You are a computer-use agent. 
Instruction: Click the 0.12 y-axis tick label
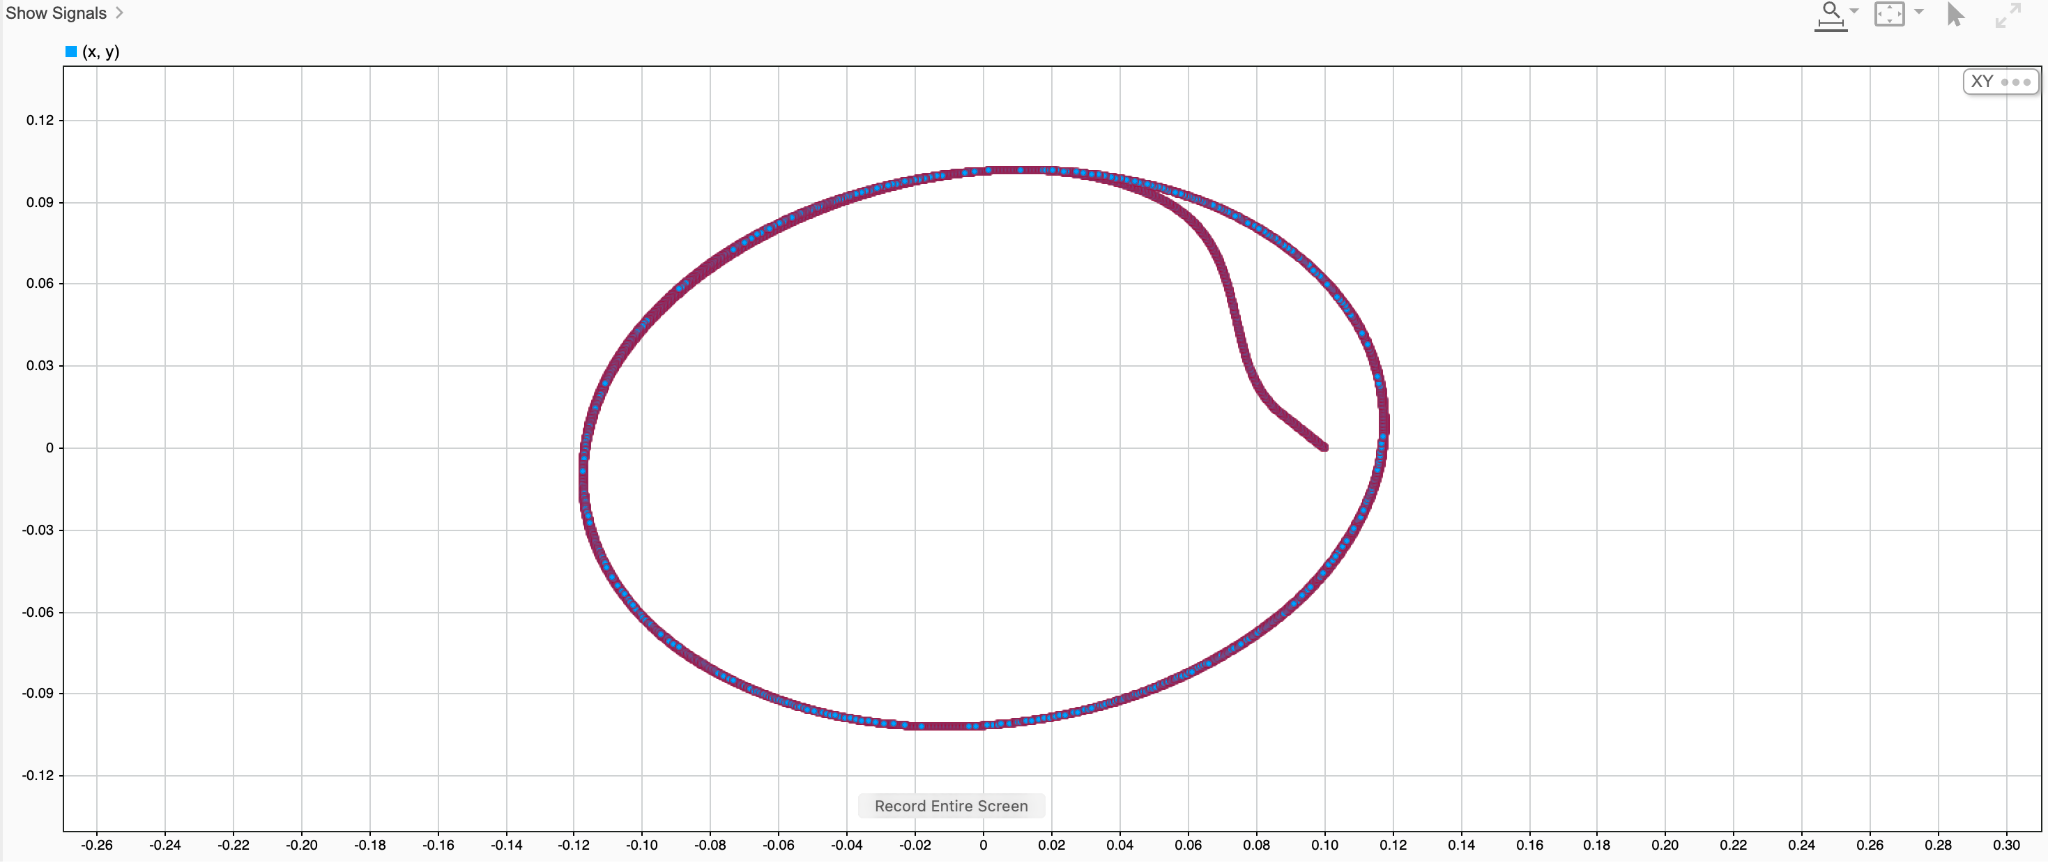(x=40, y=120)
